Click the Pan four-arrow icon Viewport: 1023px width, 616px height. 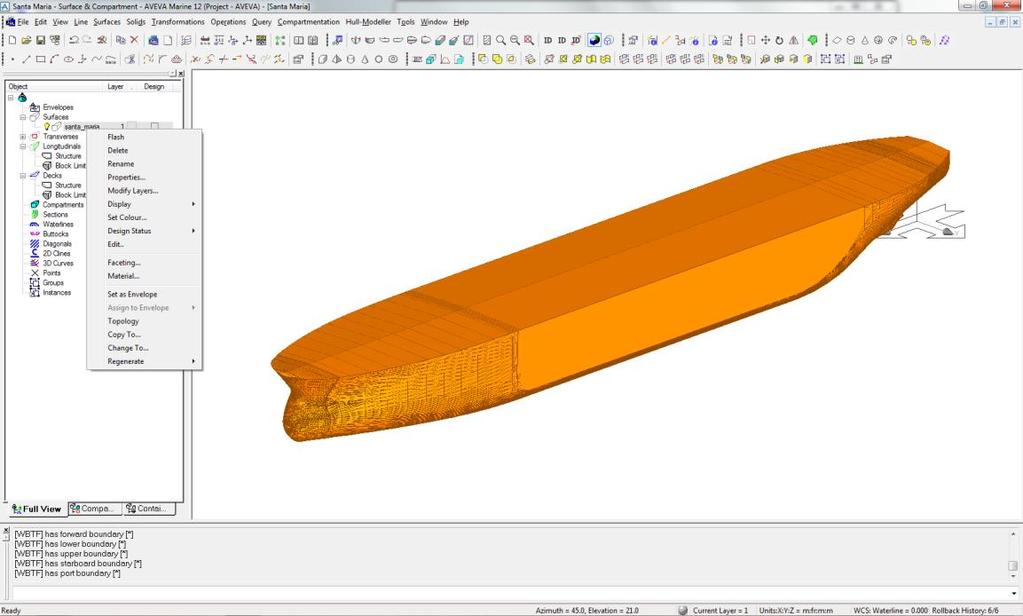[765, 40]
